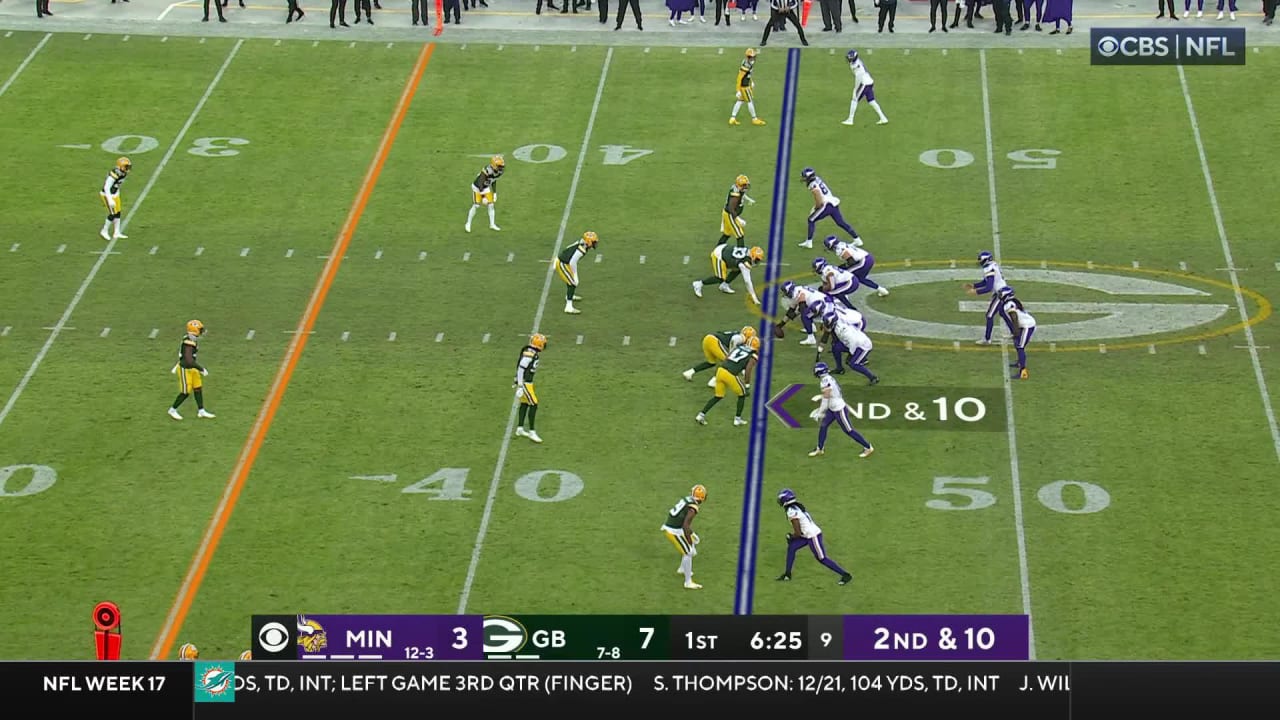Click the play clock showing 9
The width and height of the screenshot is (1280, 720).
[825, 640]
